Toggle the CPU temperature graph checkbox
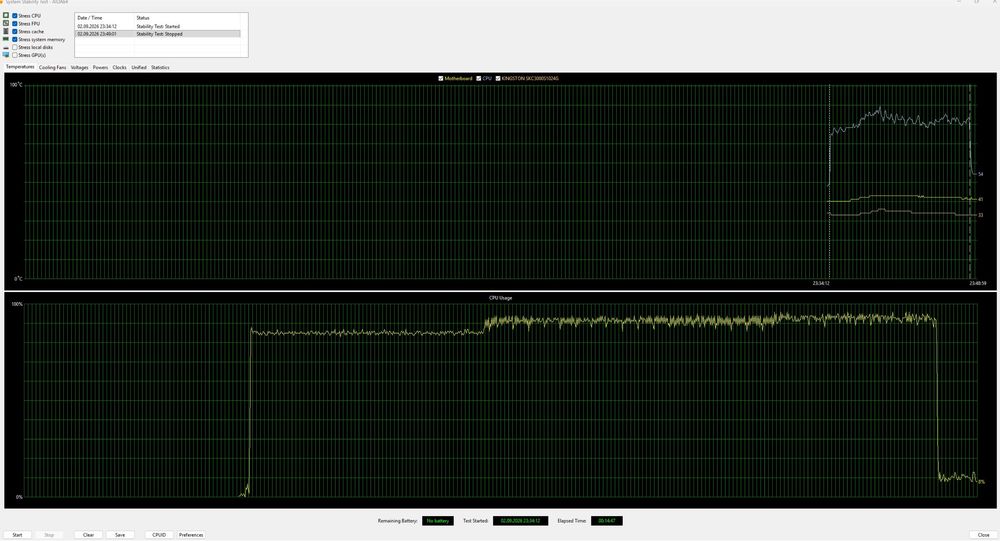 pyautogui.click(x=479, y=78)
